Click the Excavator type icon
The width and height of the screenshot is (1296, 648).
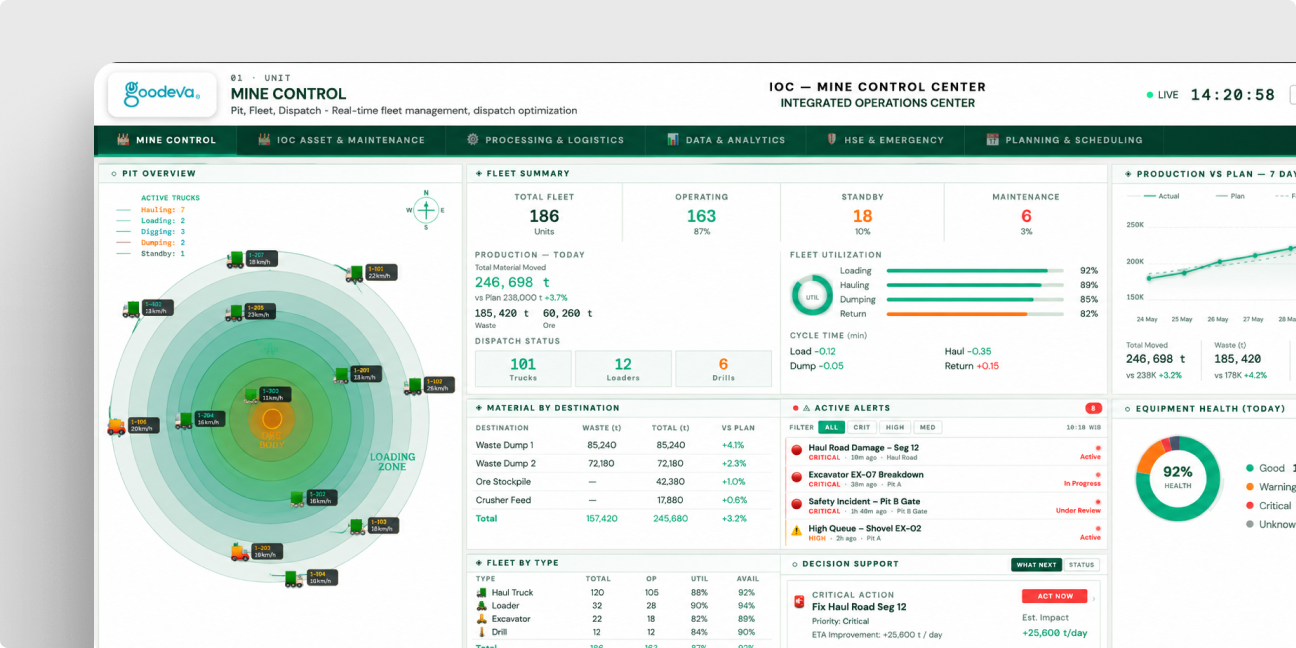click(x=482, y=619)
